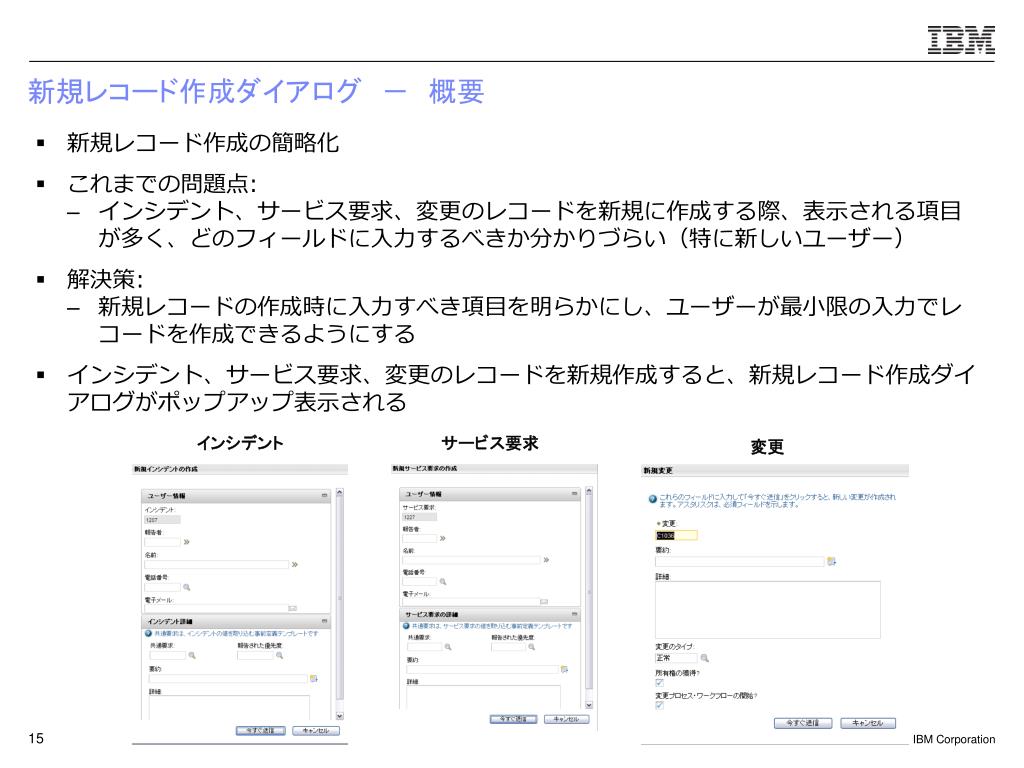Click the 新規インシデントの作成 dialog title
The image size is (1024, 768).
[166, 469]
